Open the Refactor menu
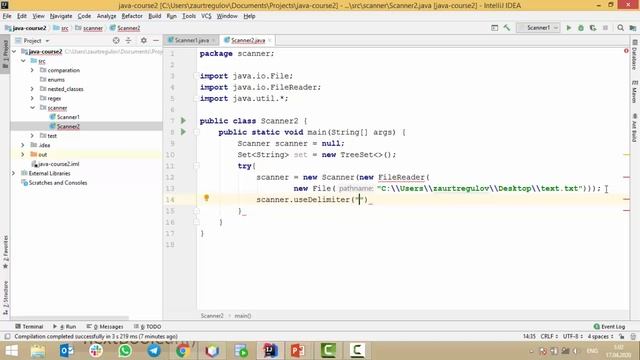640x360 pixels. (x=132, y=16)
